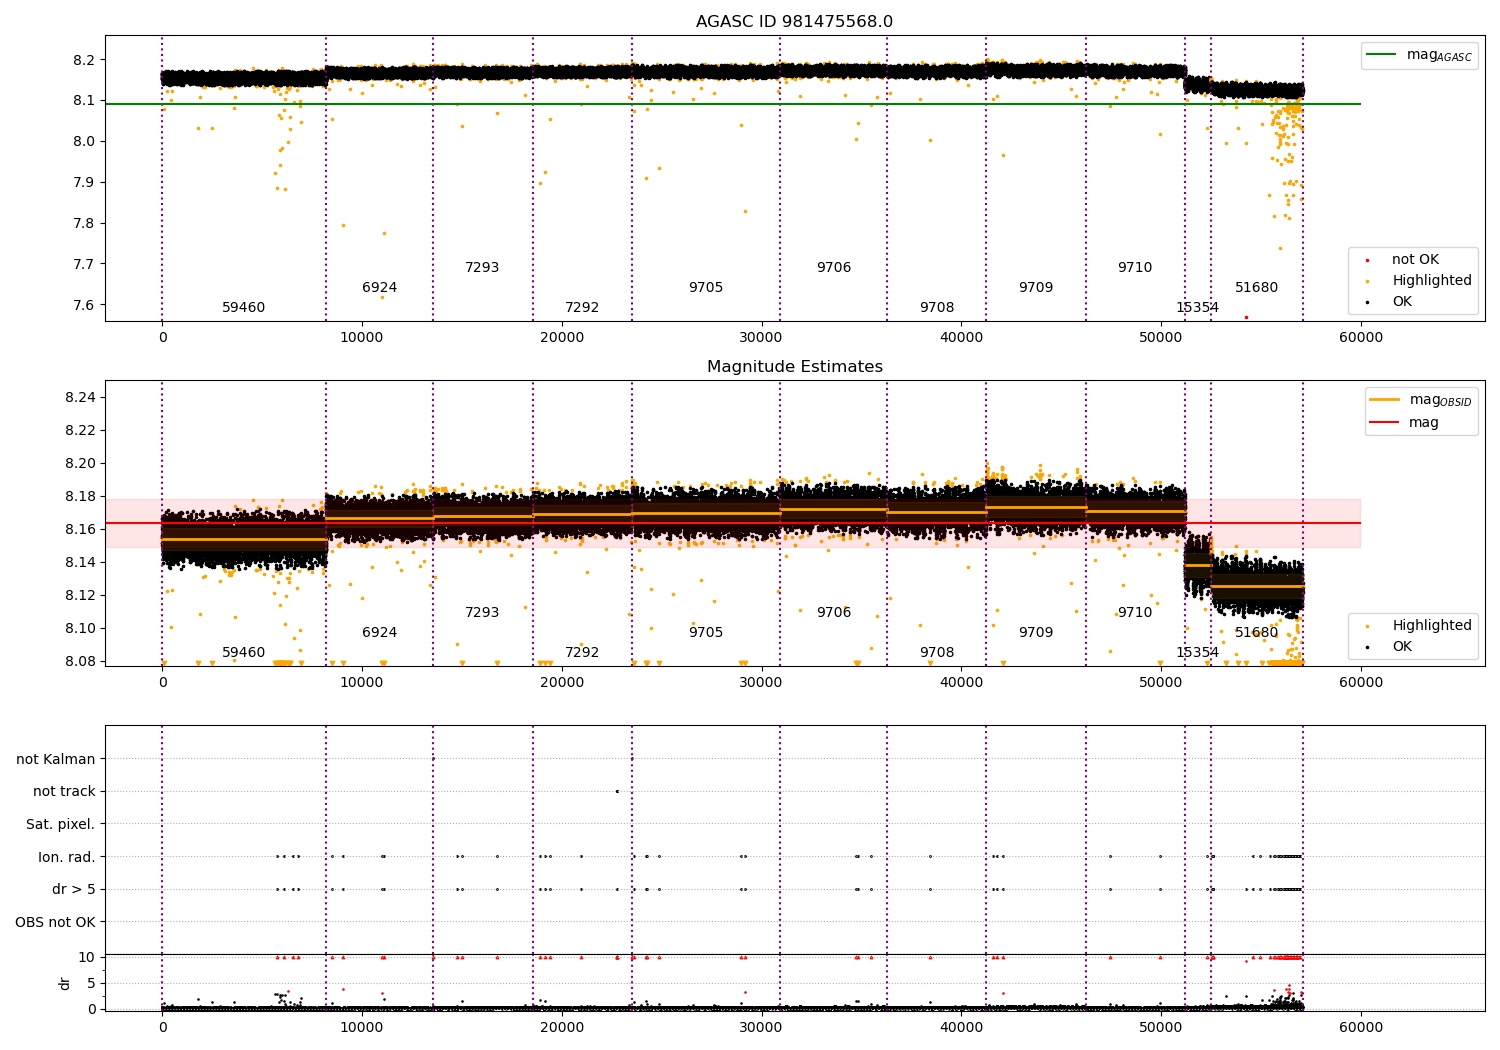Click the 8.24 y-tick of middle plot
Screen dimensions: 1500x1050
(x=80, y=398)
